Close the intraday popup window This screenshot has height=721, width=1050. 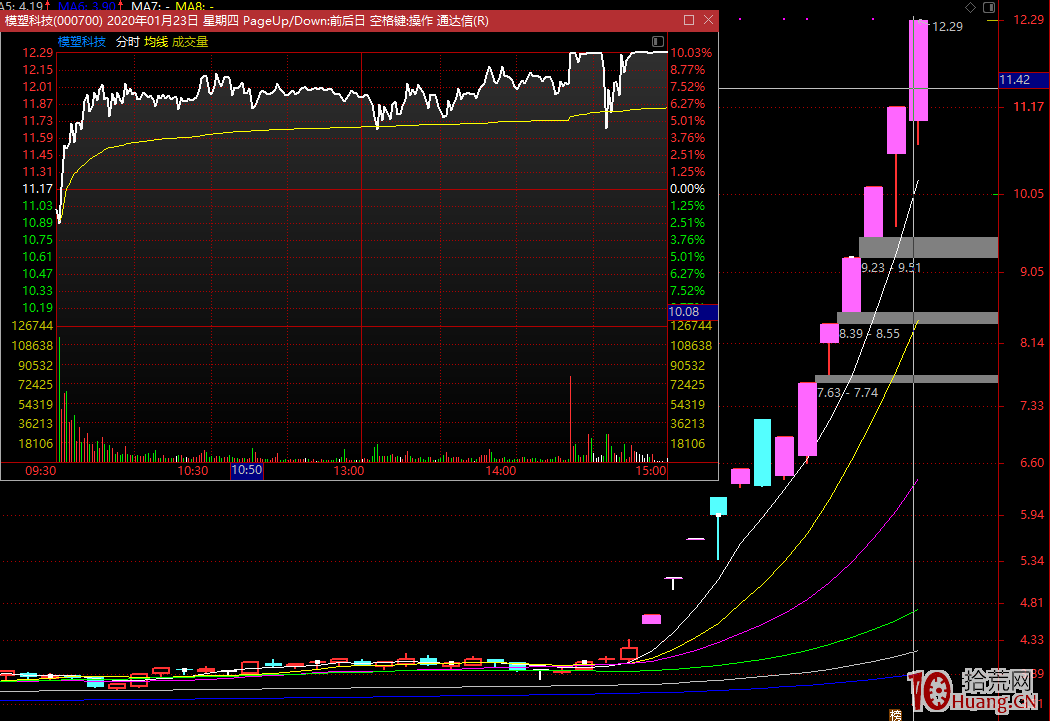click(x=708, y=20)
